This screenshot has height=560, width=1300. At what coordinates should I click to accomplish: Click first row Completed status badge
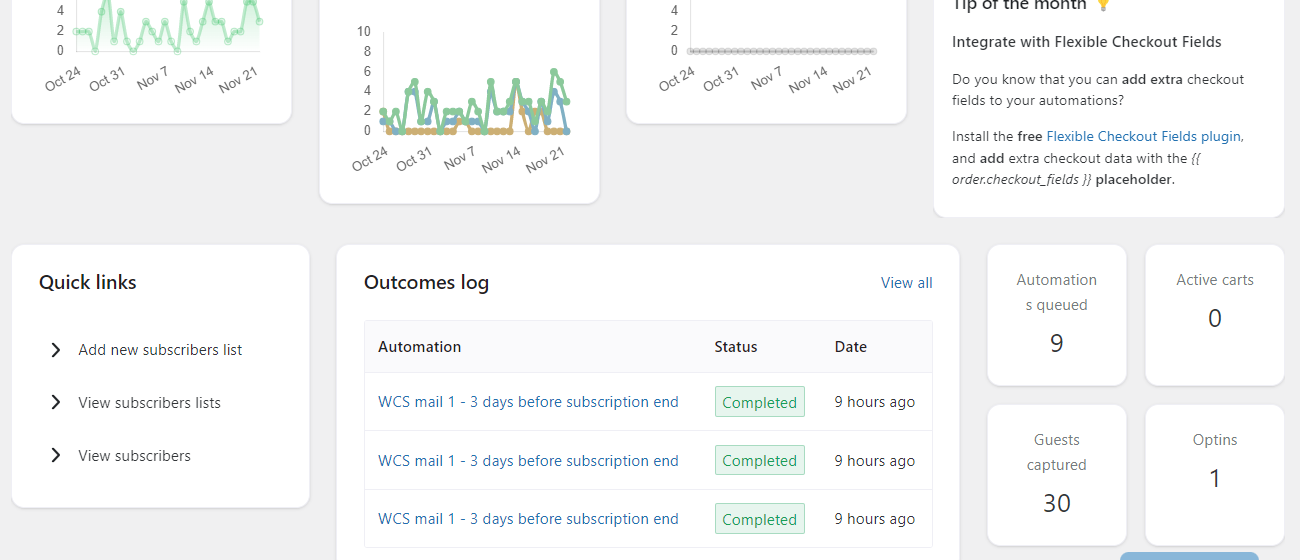pos(759,402)
